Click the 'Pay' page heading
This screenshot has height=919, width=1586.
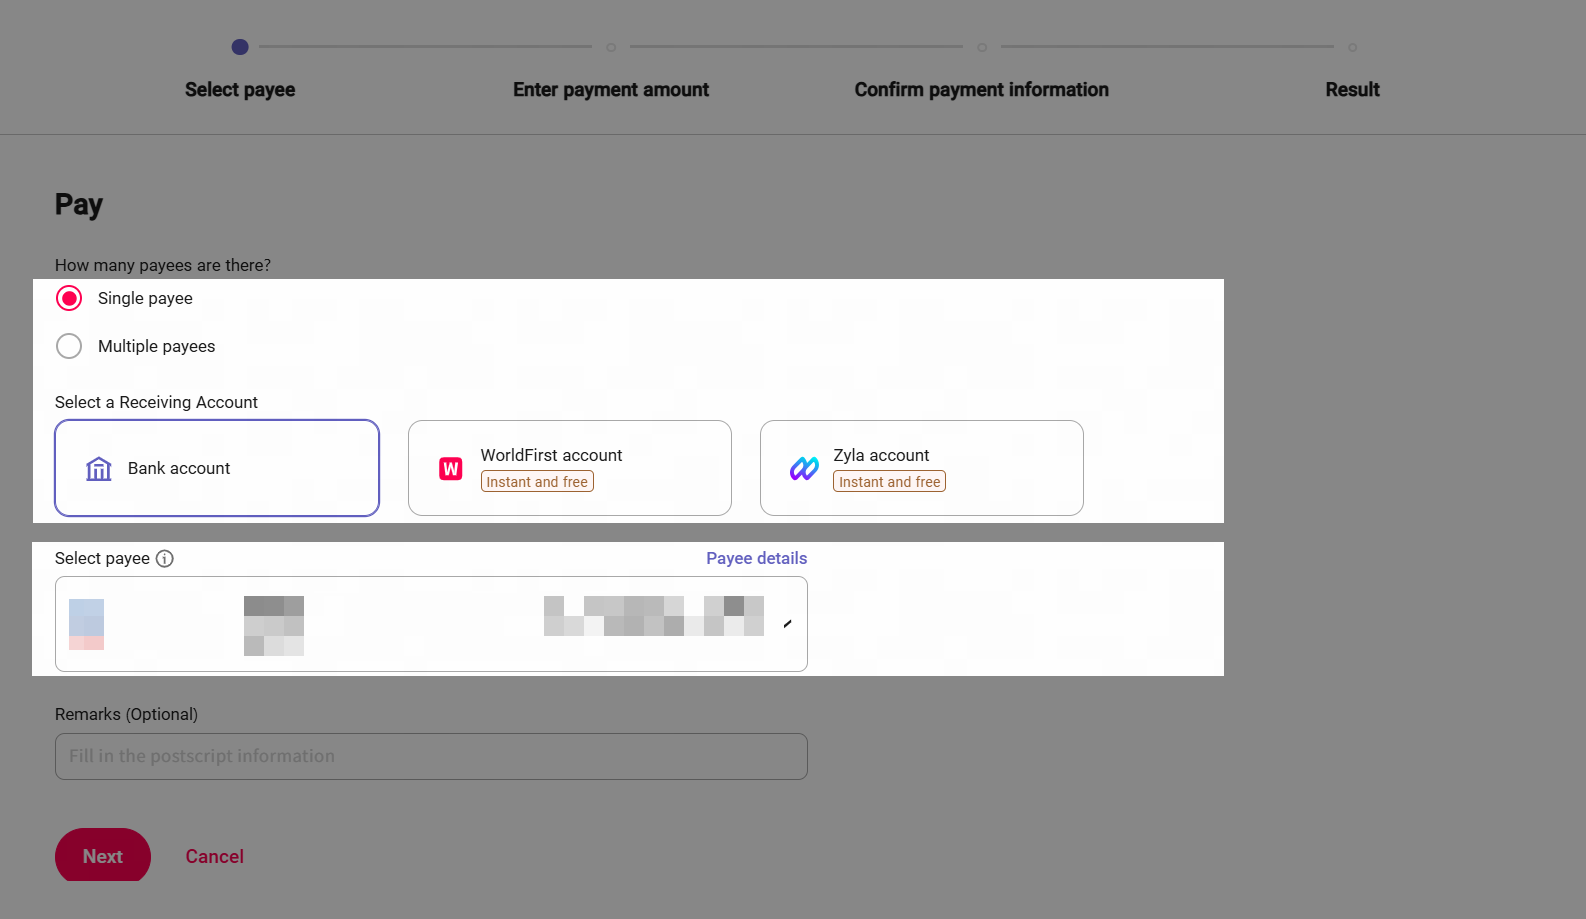point(79,205)
